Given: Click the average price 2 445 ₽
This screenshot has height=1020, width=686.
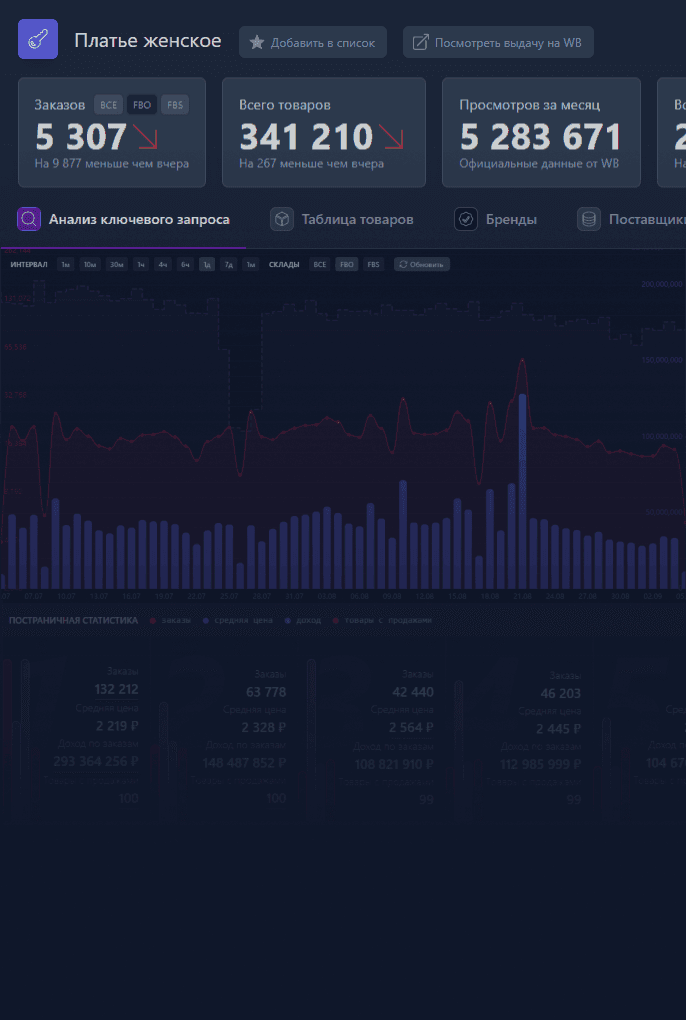Looking at the screenshot, I should click(559, 729).
